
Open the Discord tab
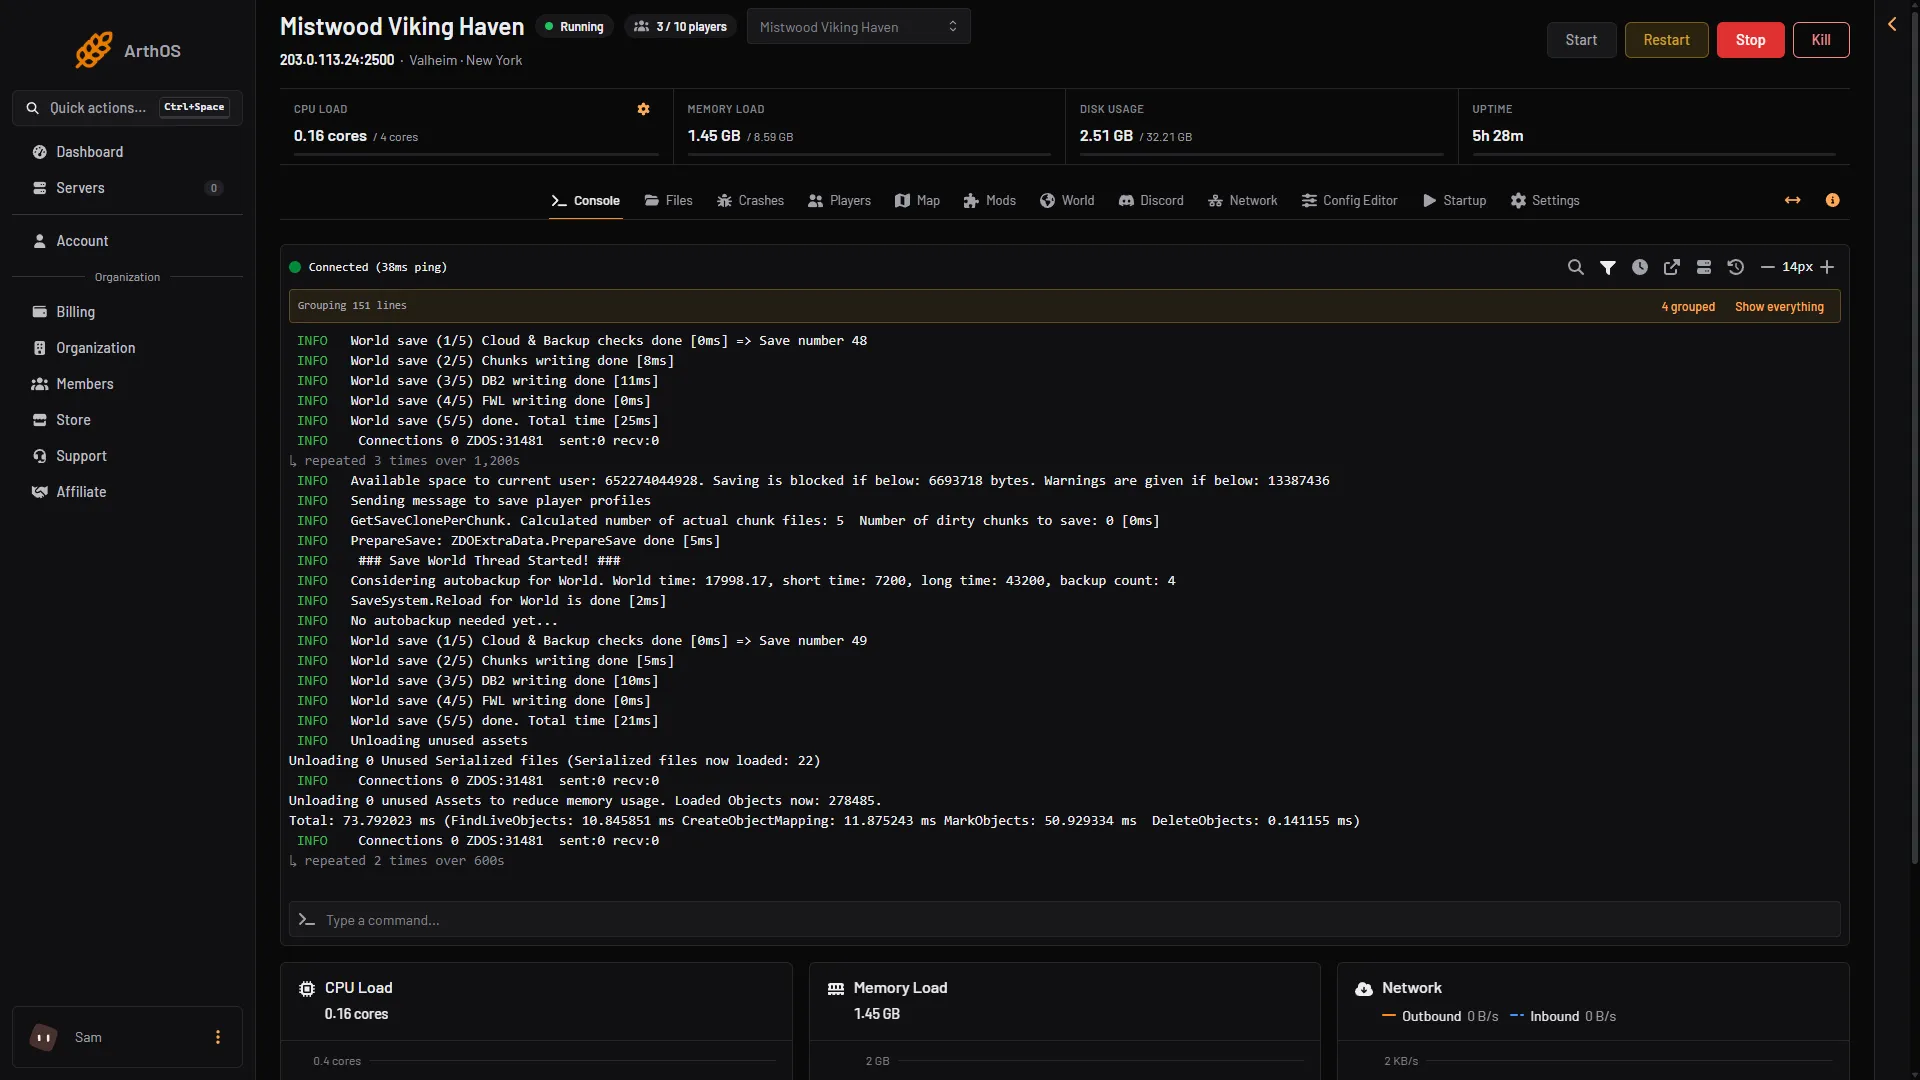[x=1151, y=201]
